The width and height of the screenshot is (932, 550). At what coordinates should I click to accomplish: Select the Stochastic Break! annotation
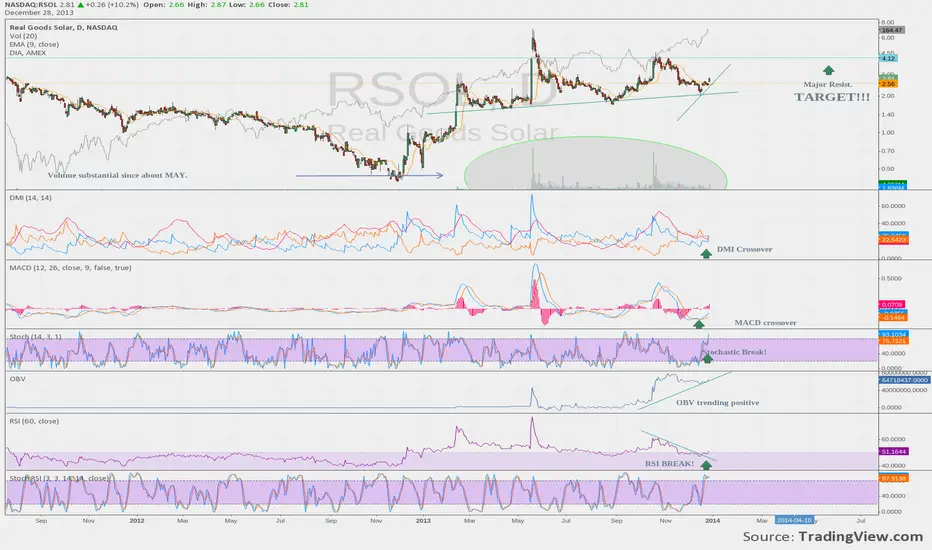(735, 352)
